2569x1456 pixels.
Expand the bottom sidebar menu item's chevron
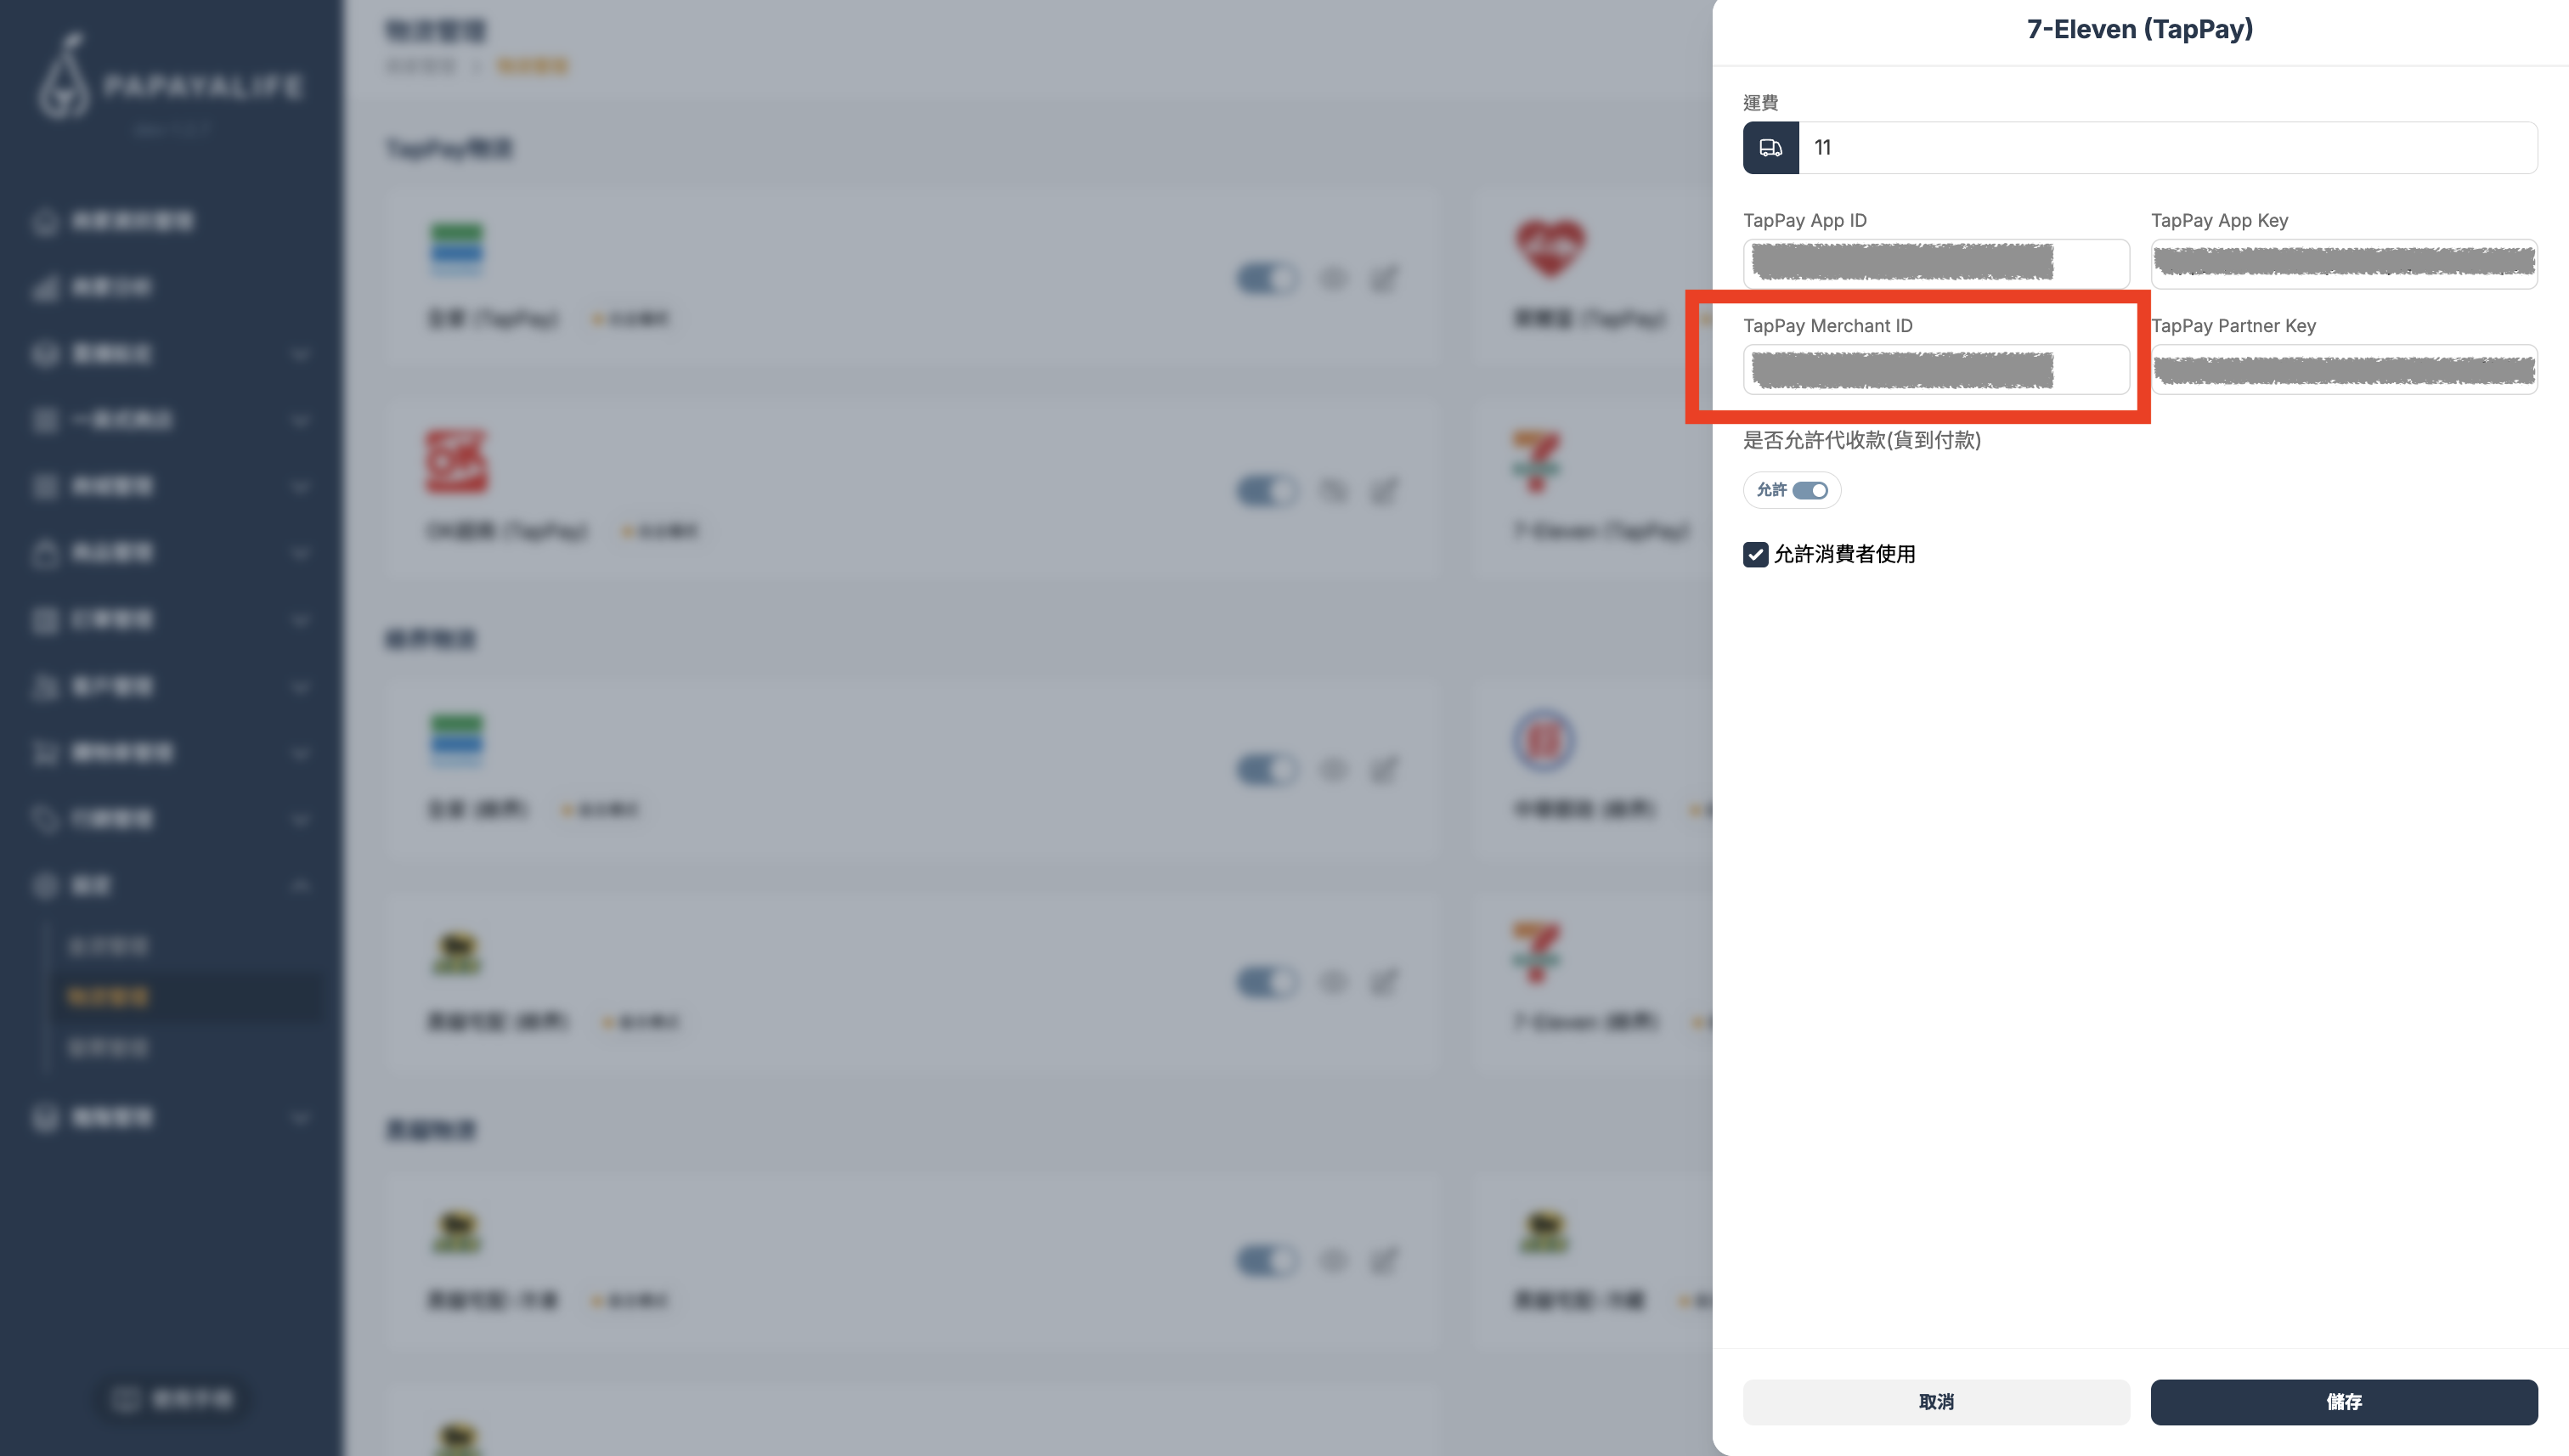300,1118
